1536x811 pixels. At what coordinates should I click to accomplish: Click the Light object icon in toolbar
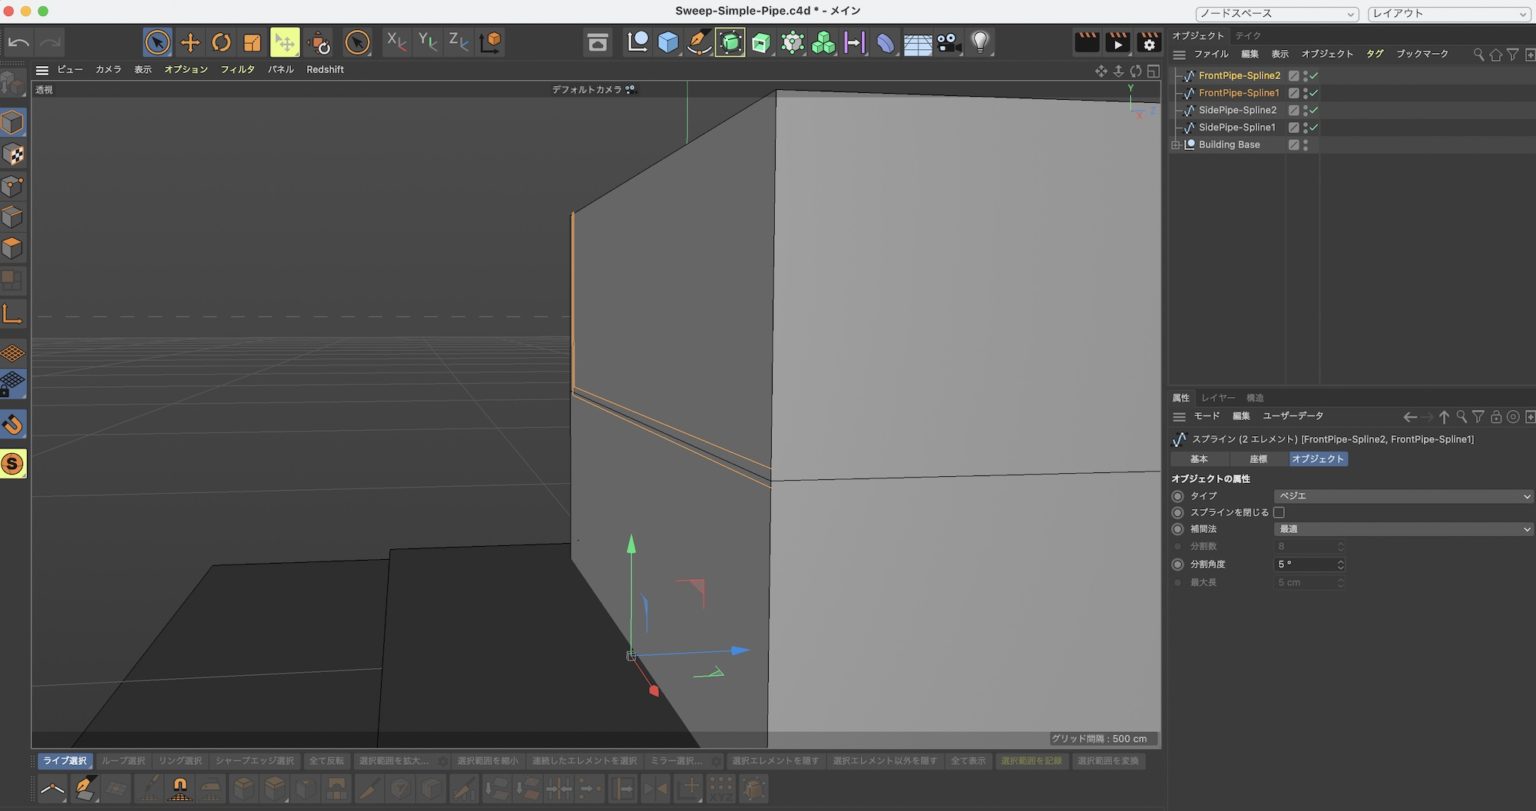[979, 42]
